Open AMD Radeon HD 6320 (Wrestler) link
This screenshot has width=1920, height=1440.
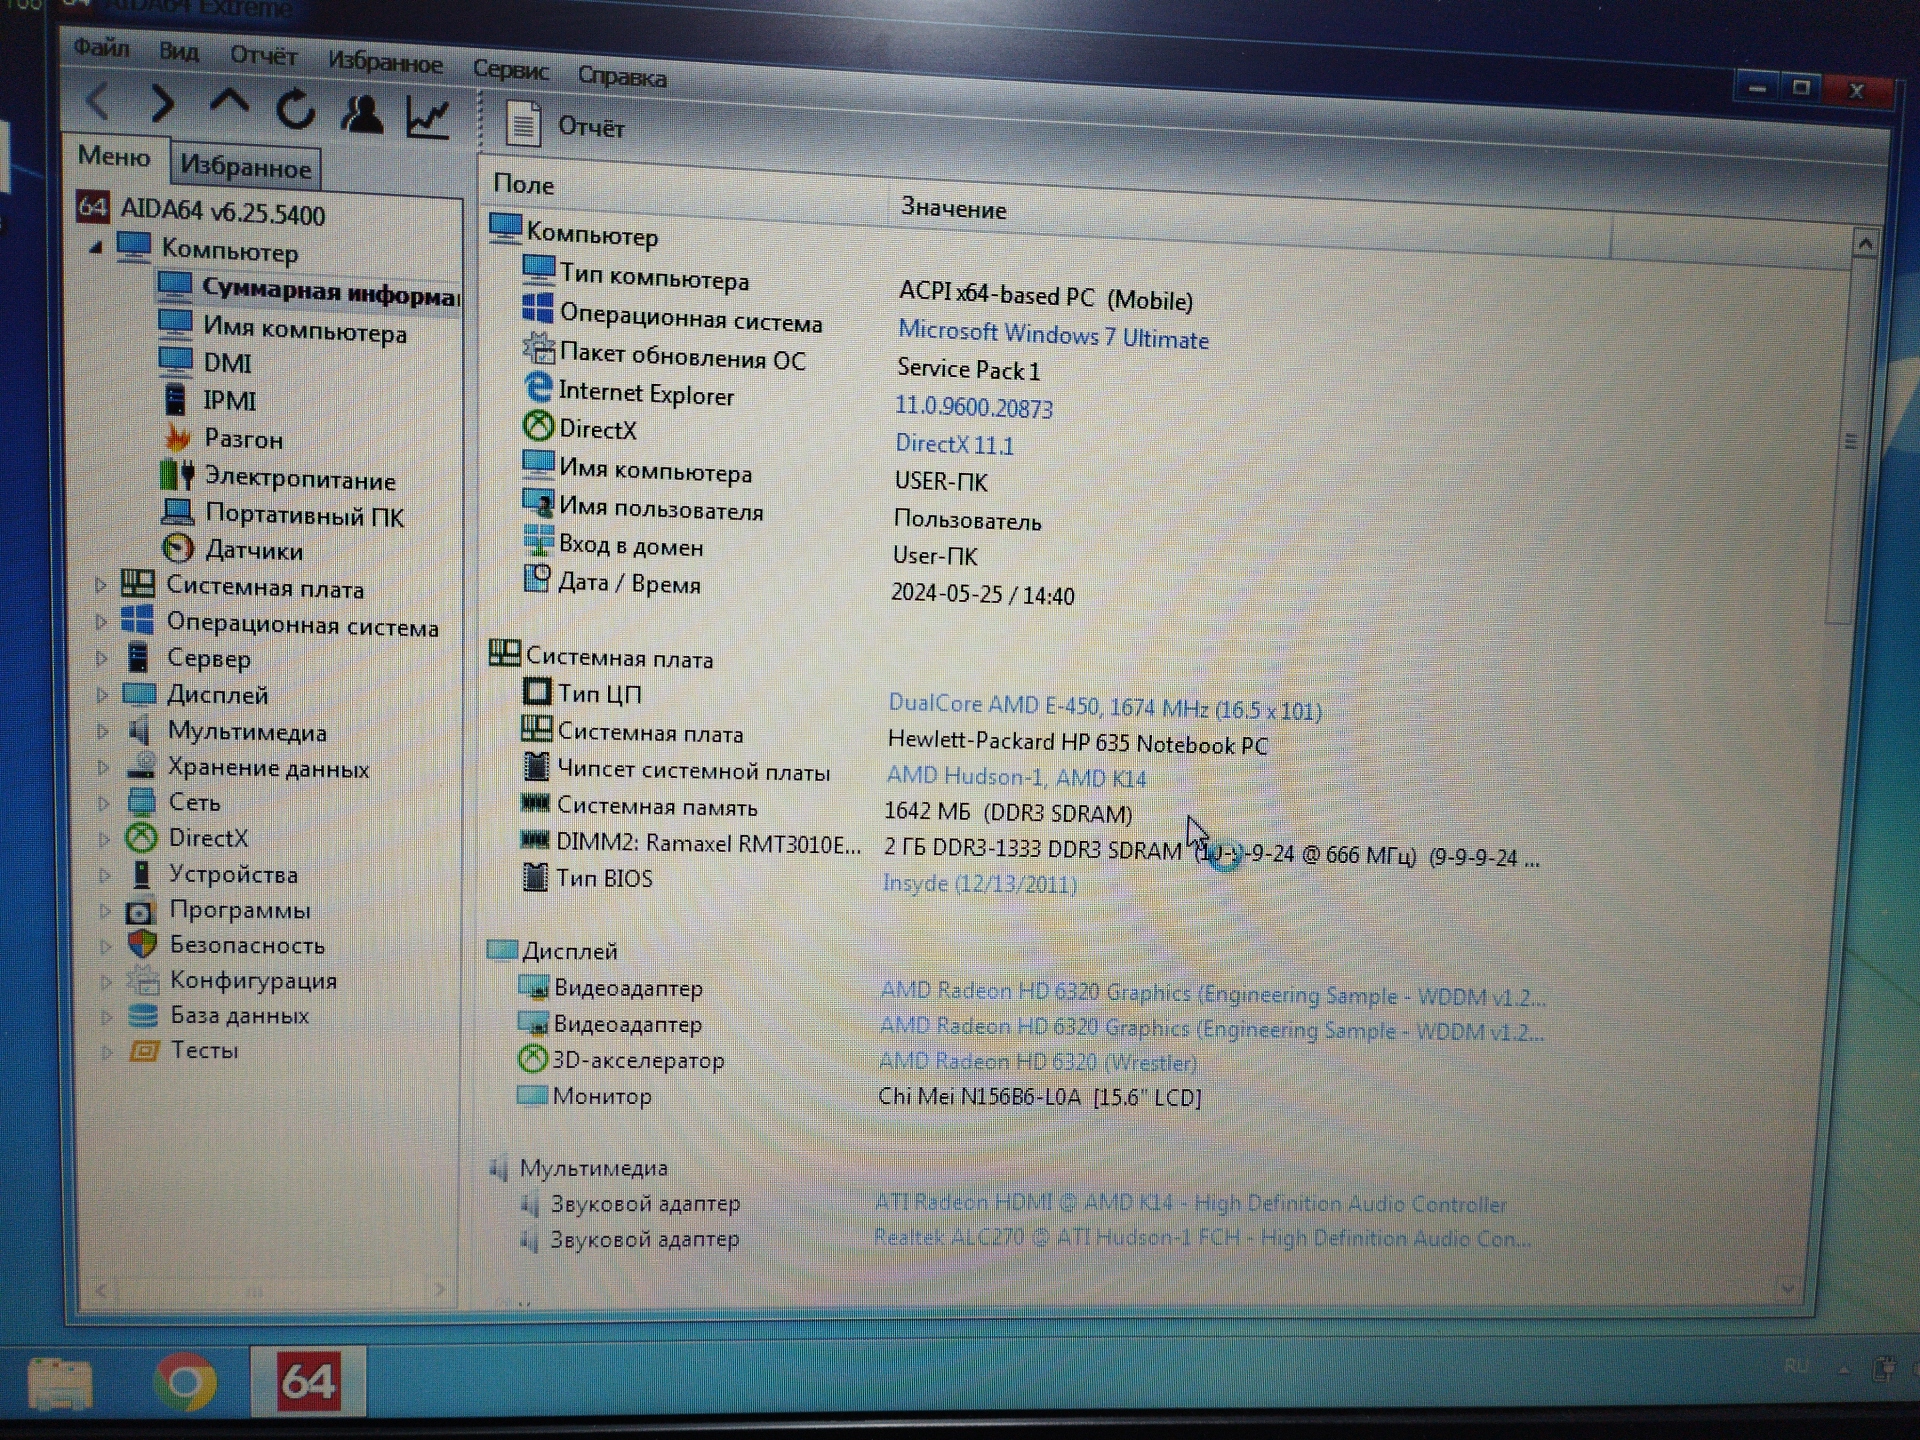1037,1061
